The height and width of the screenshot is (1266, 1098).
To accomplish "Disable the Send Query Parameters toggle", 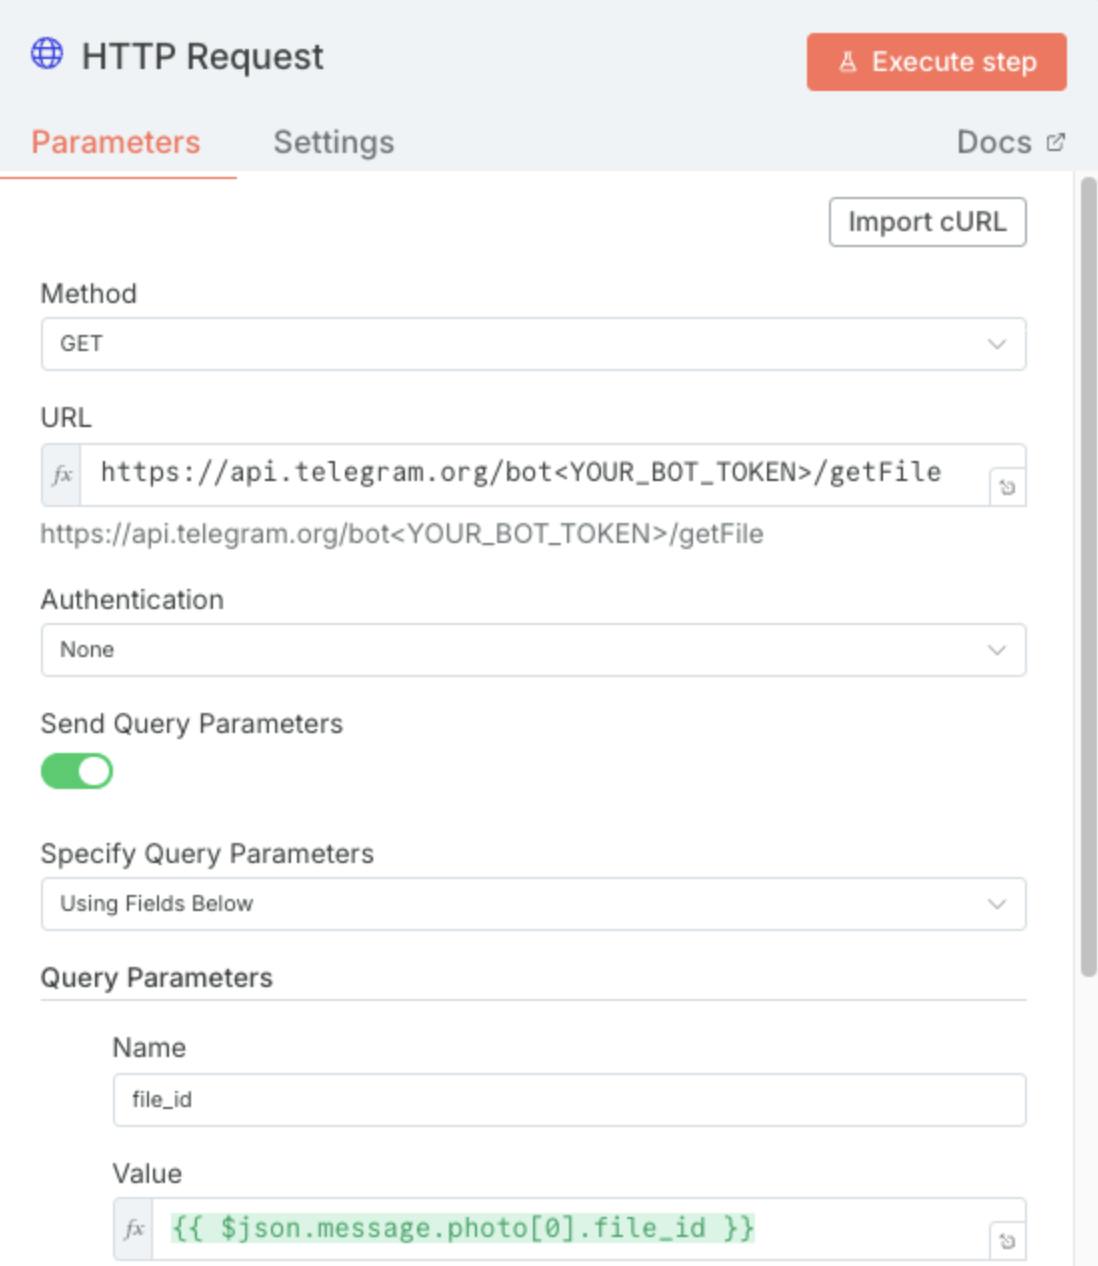I will click(77, 771).
